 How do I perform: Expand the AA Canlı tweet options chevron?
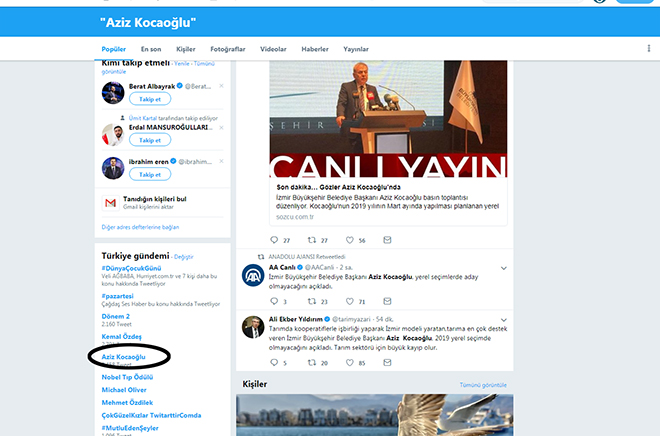503,268
